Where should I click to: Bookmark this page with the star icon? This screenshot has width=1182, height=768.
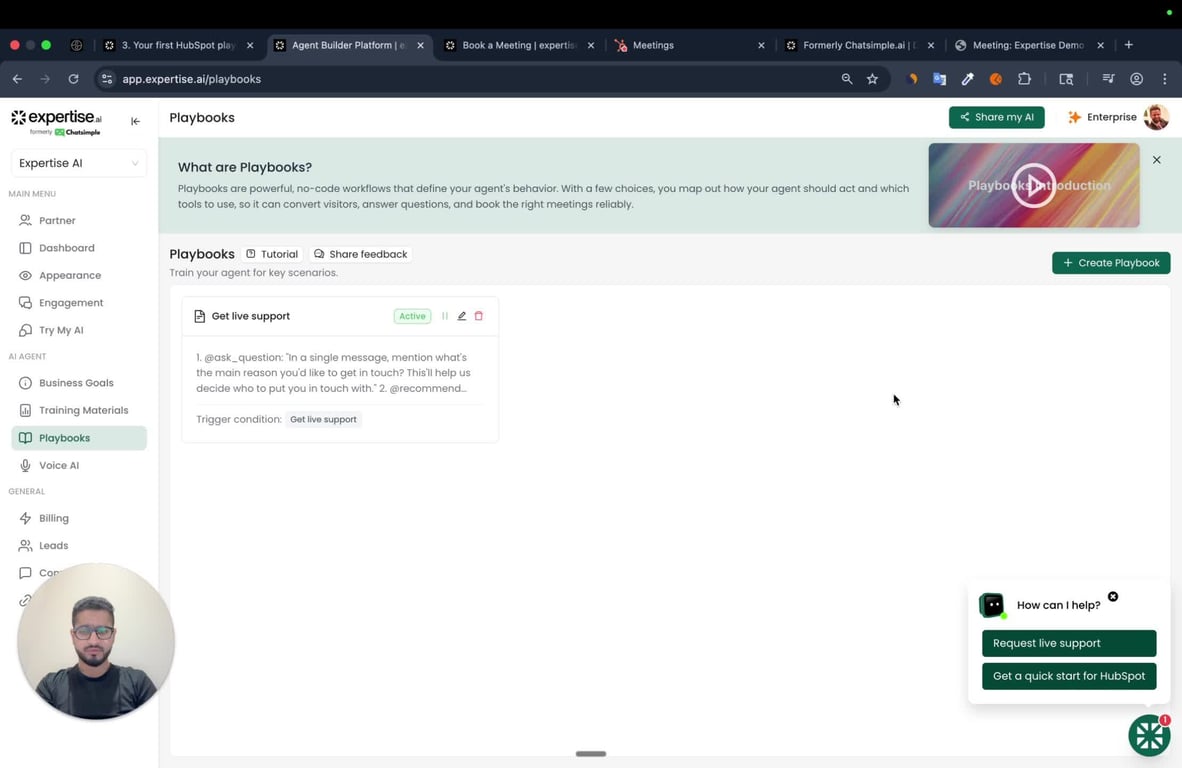[872, 78]
